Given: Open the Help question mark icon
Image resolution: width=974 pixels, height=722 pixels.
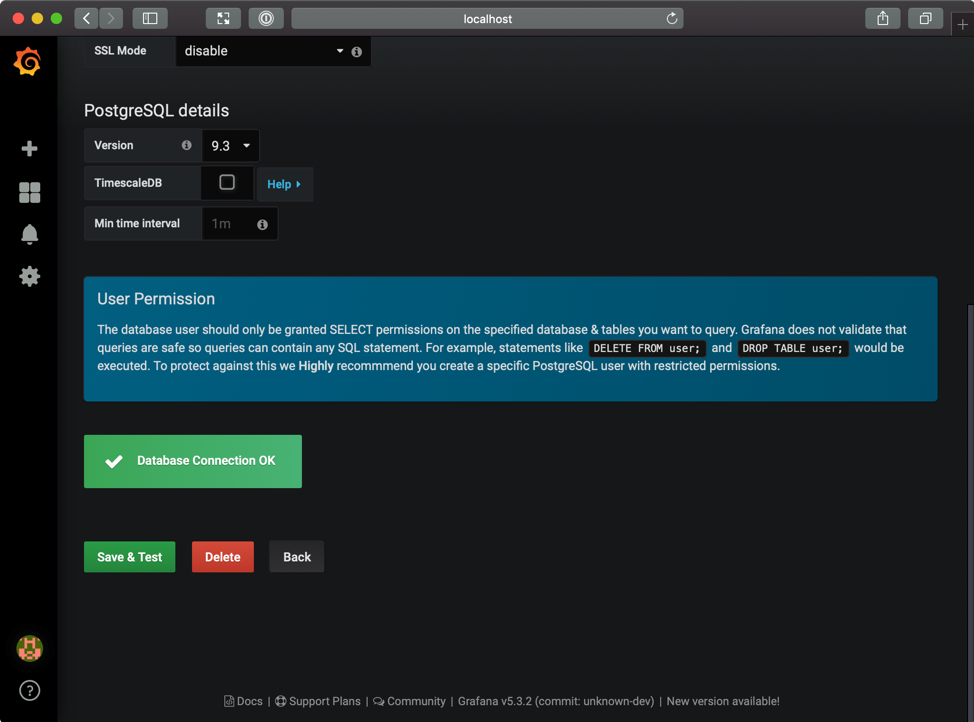Looking at the screenshot, I should [x=29, y=690].
